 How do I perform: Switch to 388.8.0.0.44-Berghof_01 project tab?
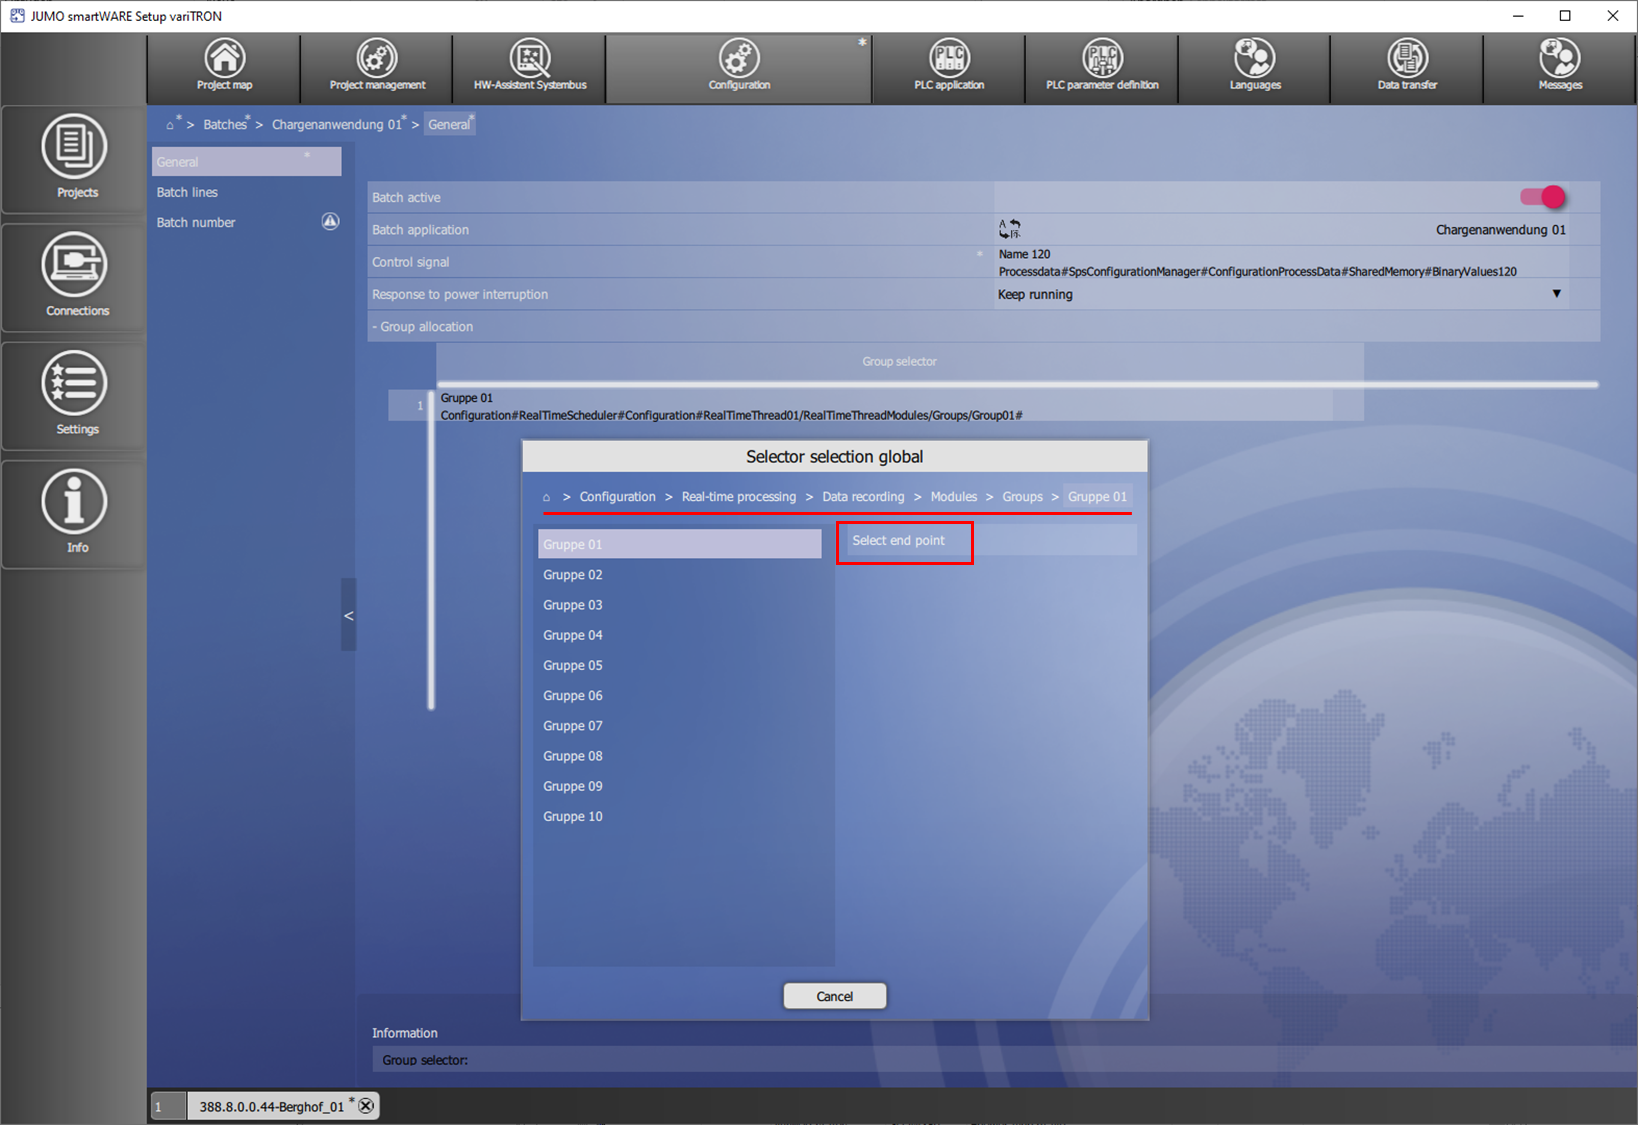click(x=270, y=1106)
